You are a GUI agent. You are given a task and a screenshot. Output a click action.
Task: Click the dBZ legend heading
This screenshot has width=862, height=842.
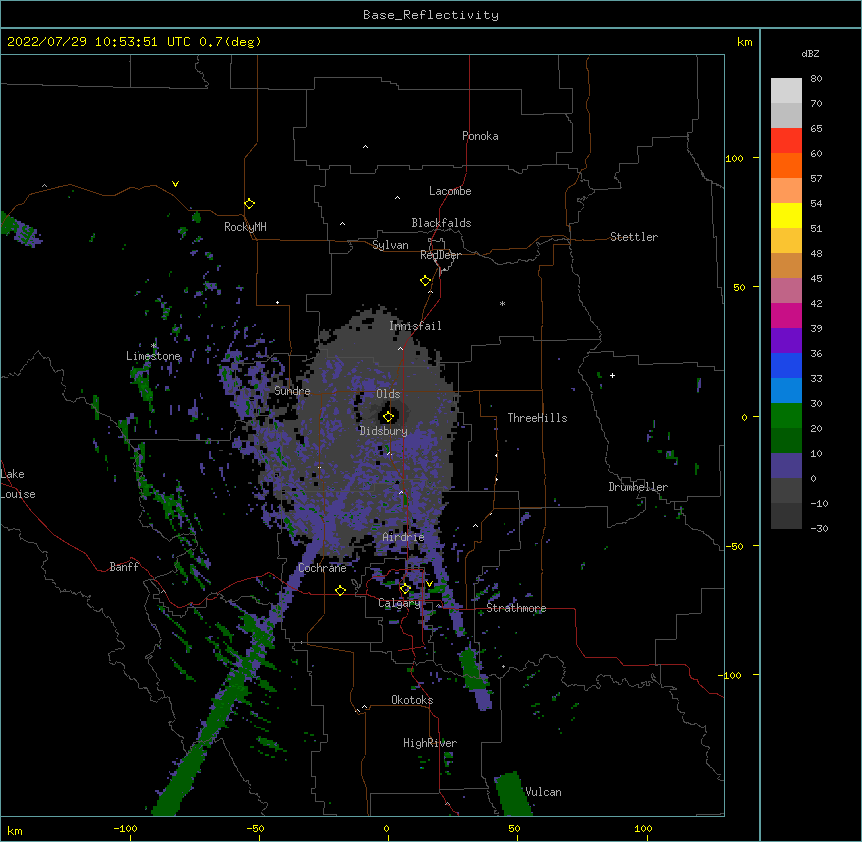[810, 53]
